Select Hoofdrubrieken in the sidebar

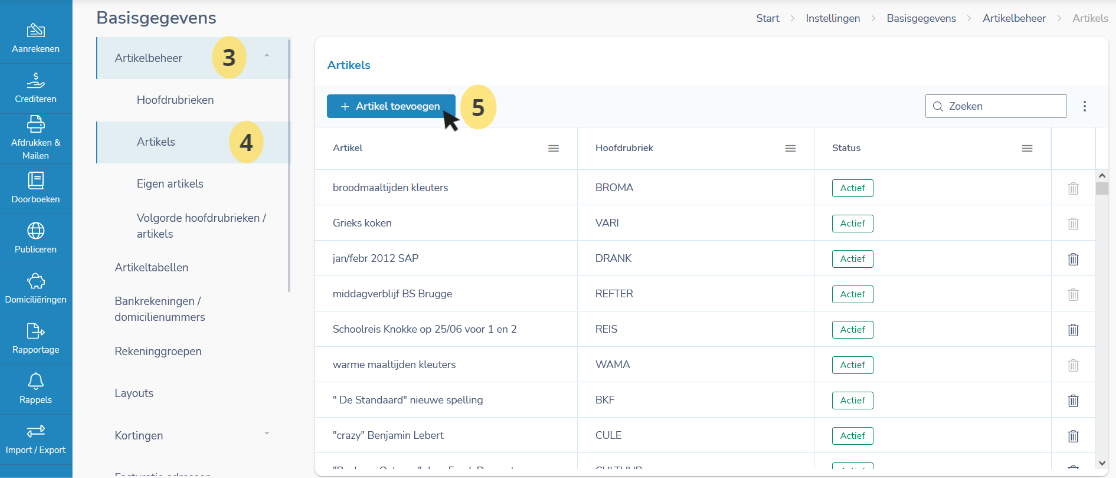pyautogui.click(x=175, y=100)
